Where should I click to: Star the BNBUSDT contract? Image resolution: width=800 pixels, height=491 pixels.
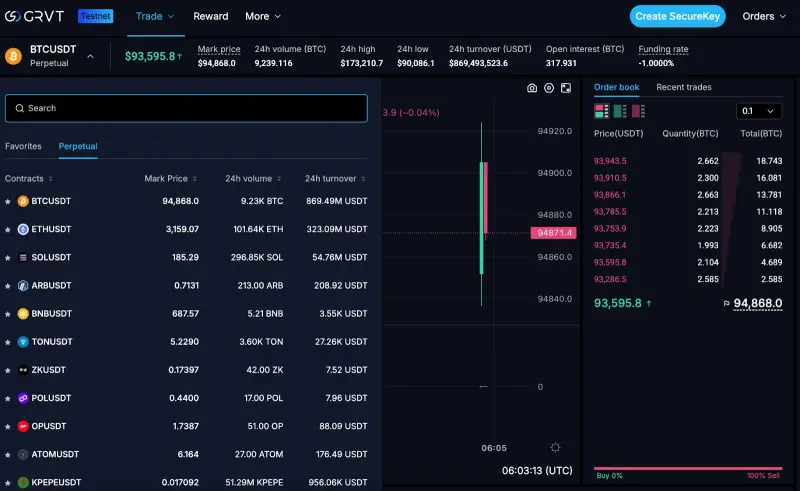[8, 314]
